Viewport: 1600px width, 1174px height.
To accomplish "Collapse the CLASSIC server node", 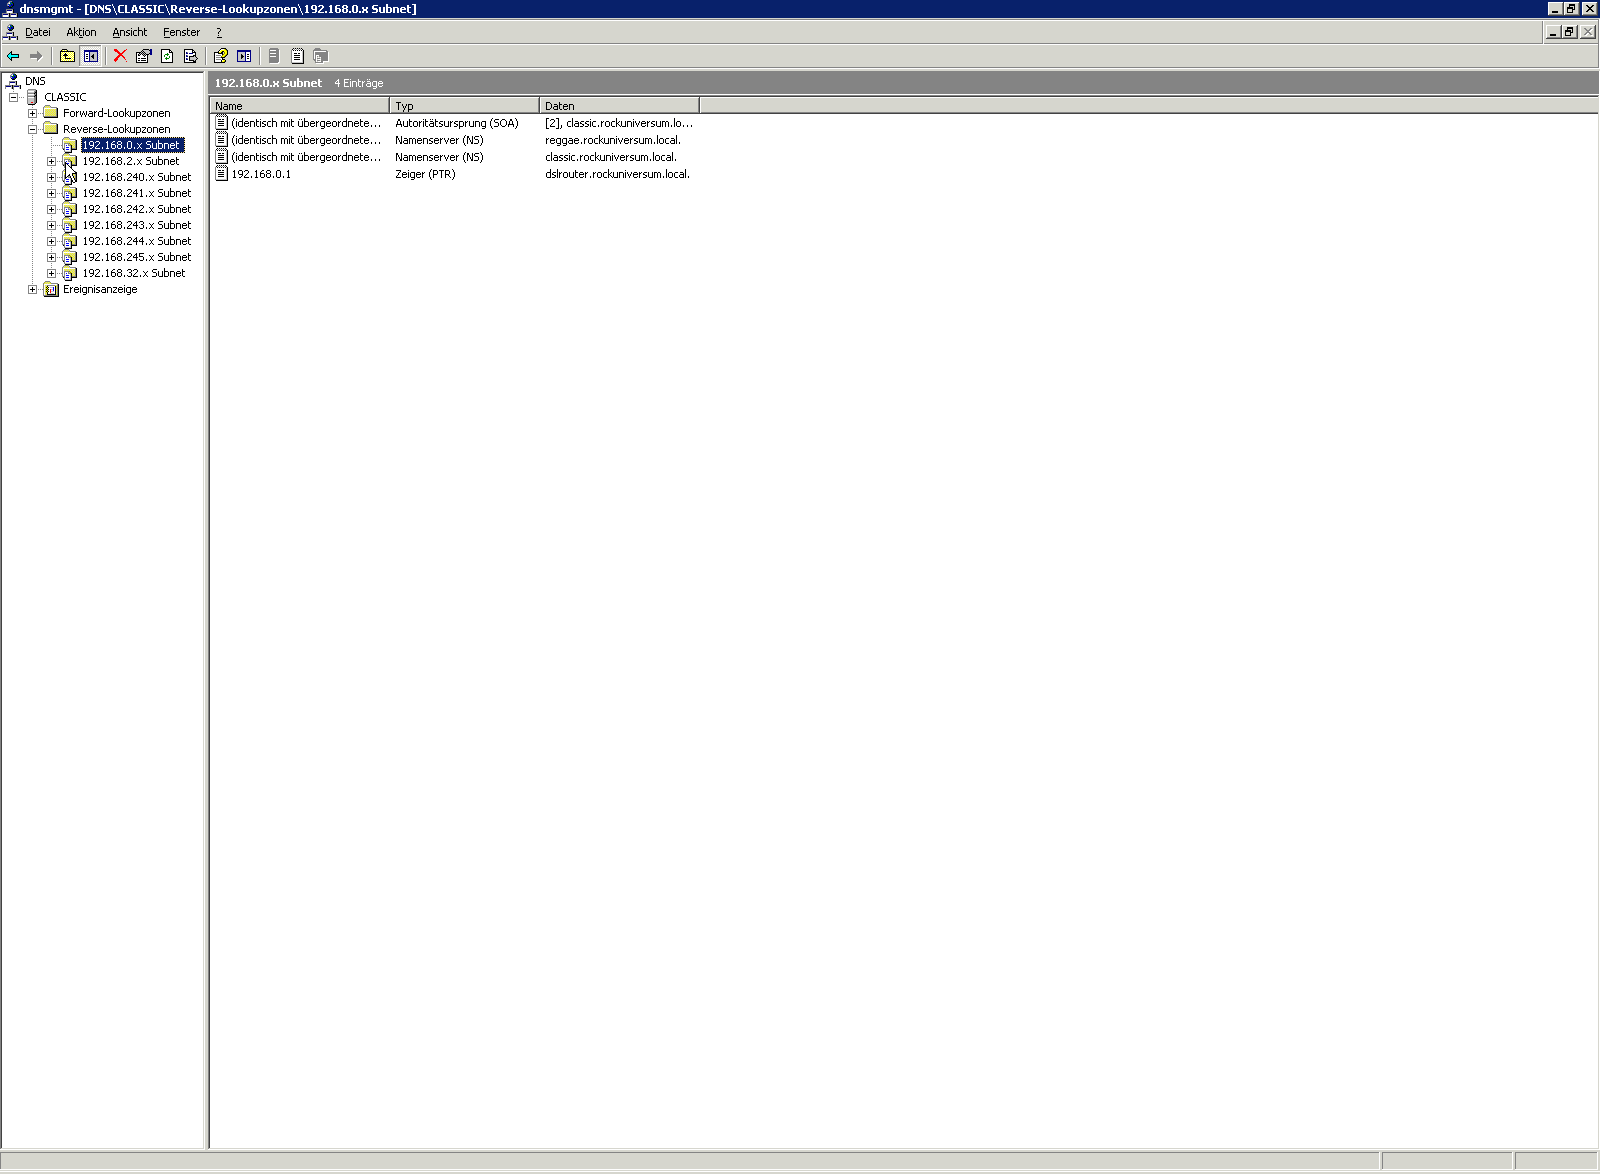I will pyautogui.click(x=14, y=97).
